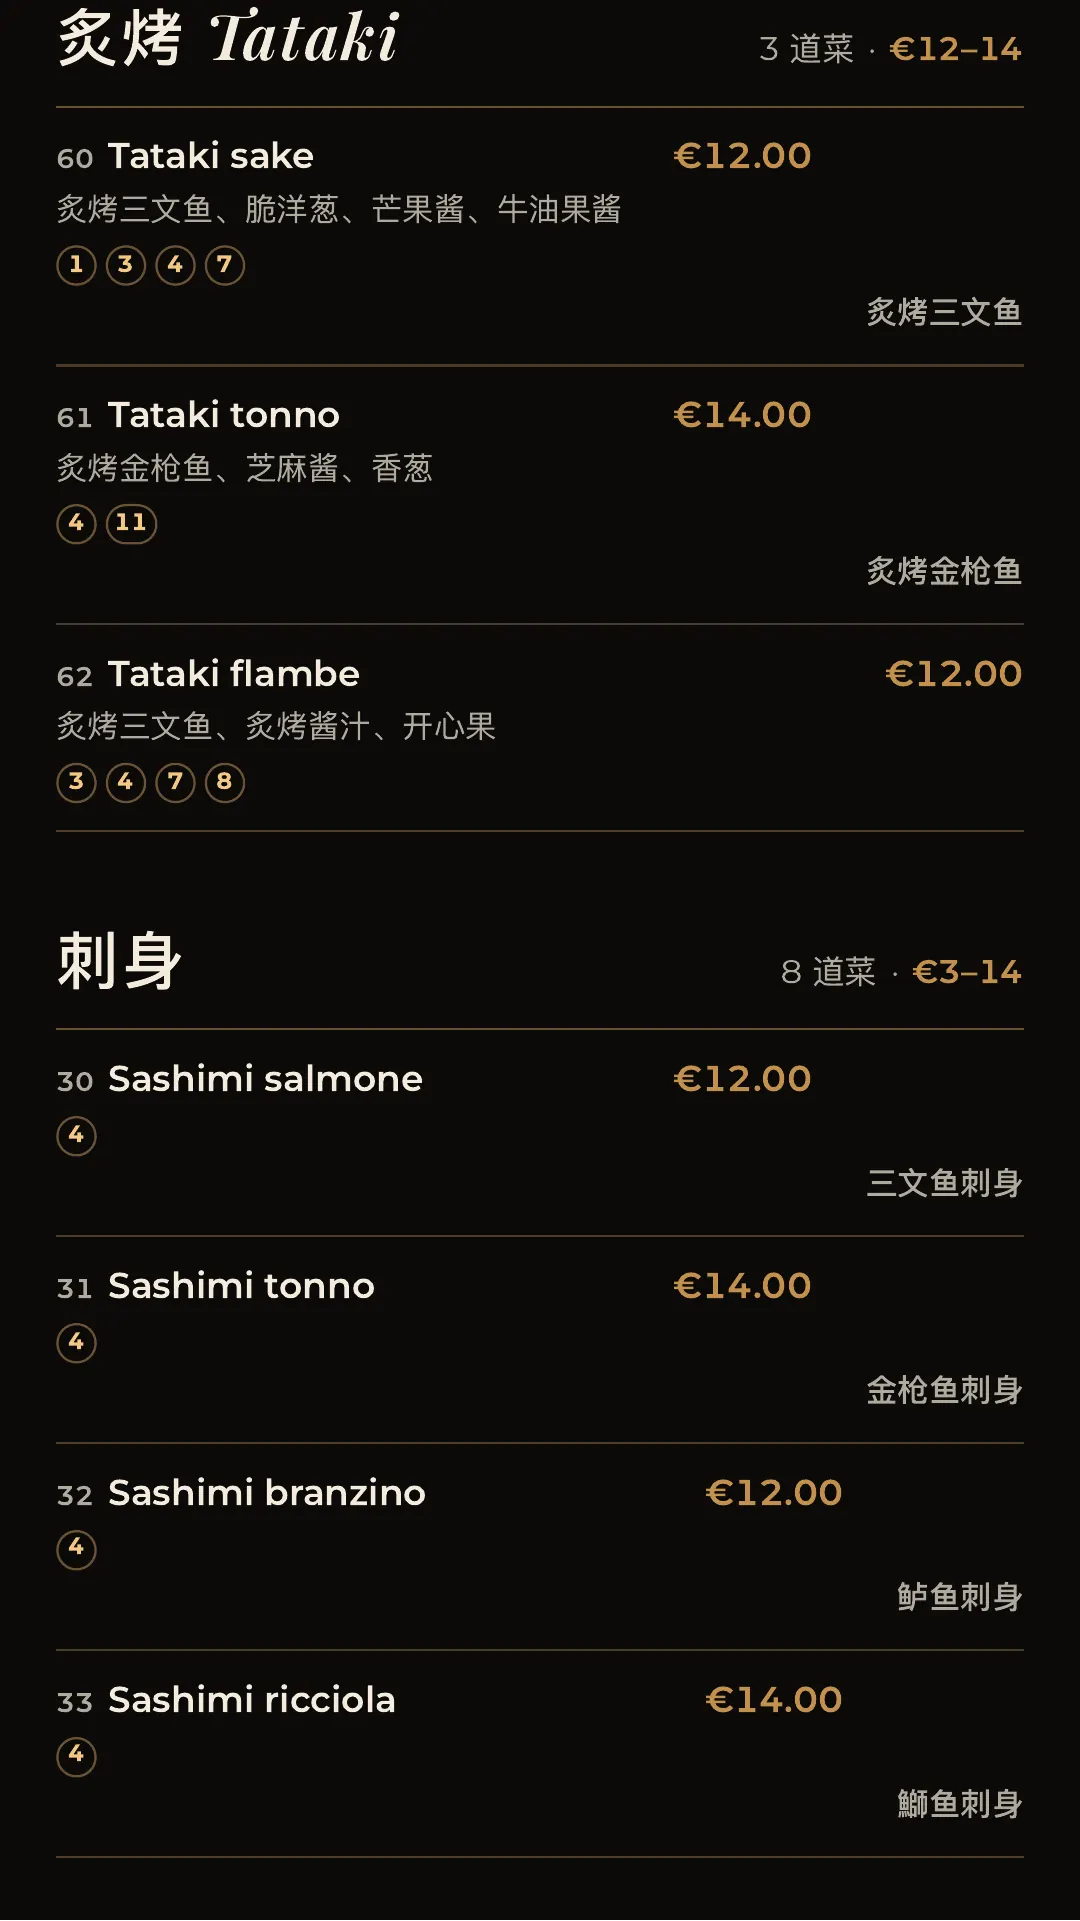The width and height of the screenshot is (1080, 1921).
Task: Click allergen badge 1 under Tataki sake
Action: [x=76, y=265]
